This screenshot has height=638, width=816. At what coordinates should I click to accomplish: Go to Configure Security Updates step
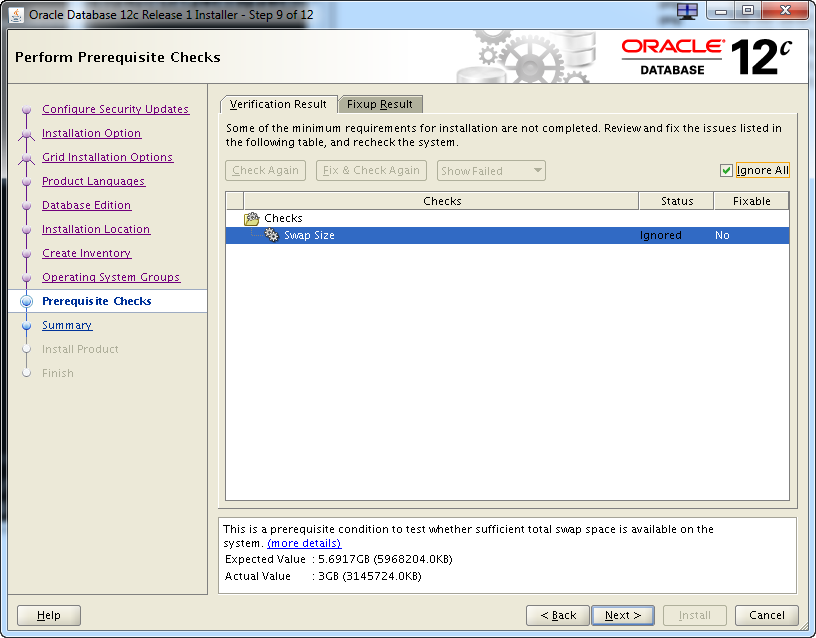click(x=116, y=109)
